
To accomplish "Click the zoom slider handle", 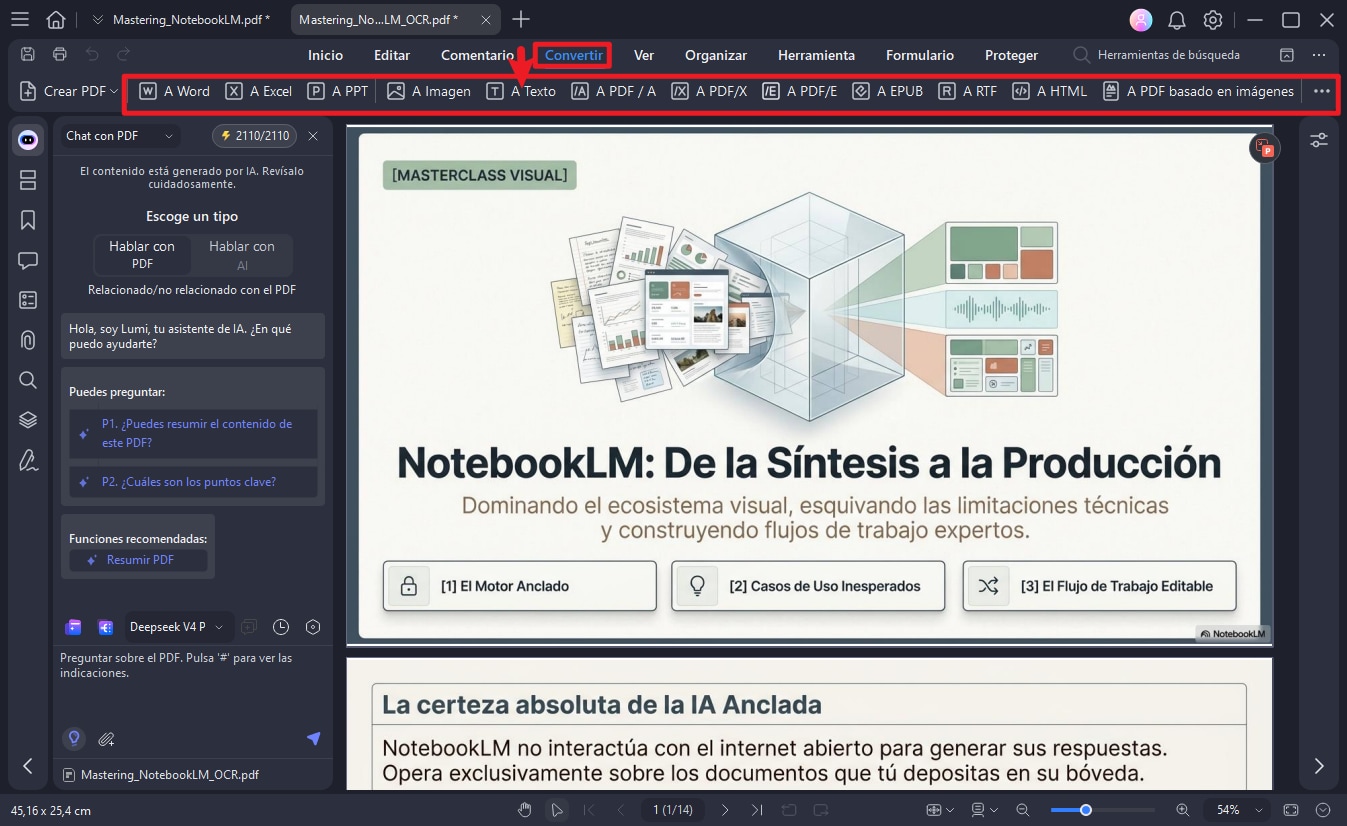I will coord(1085,810).
